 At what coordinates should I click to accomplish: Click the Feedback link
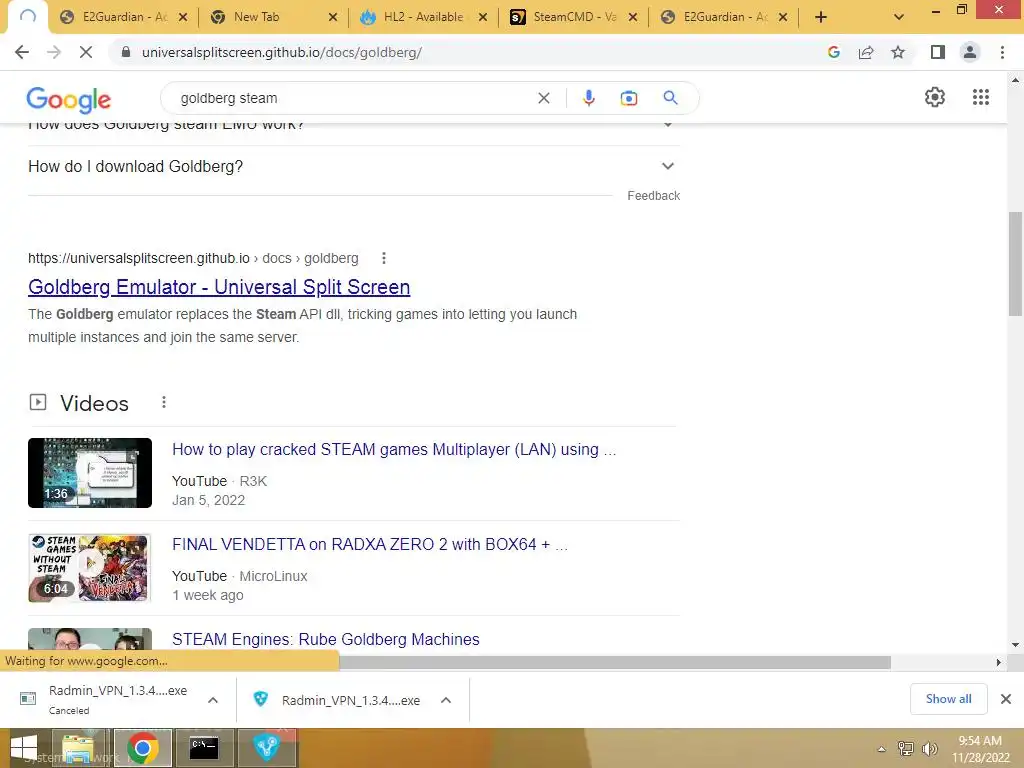coord(653,196)
